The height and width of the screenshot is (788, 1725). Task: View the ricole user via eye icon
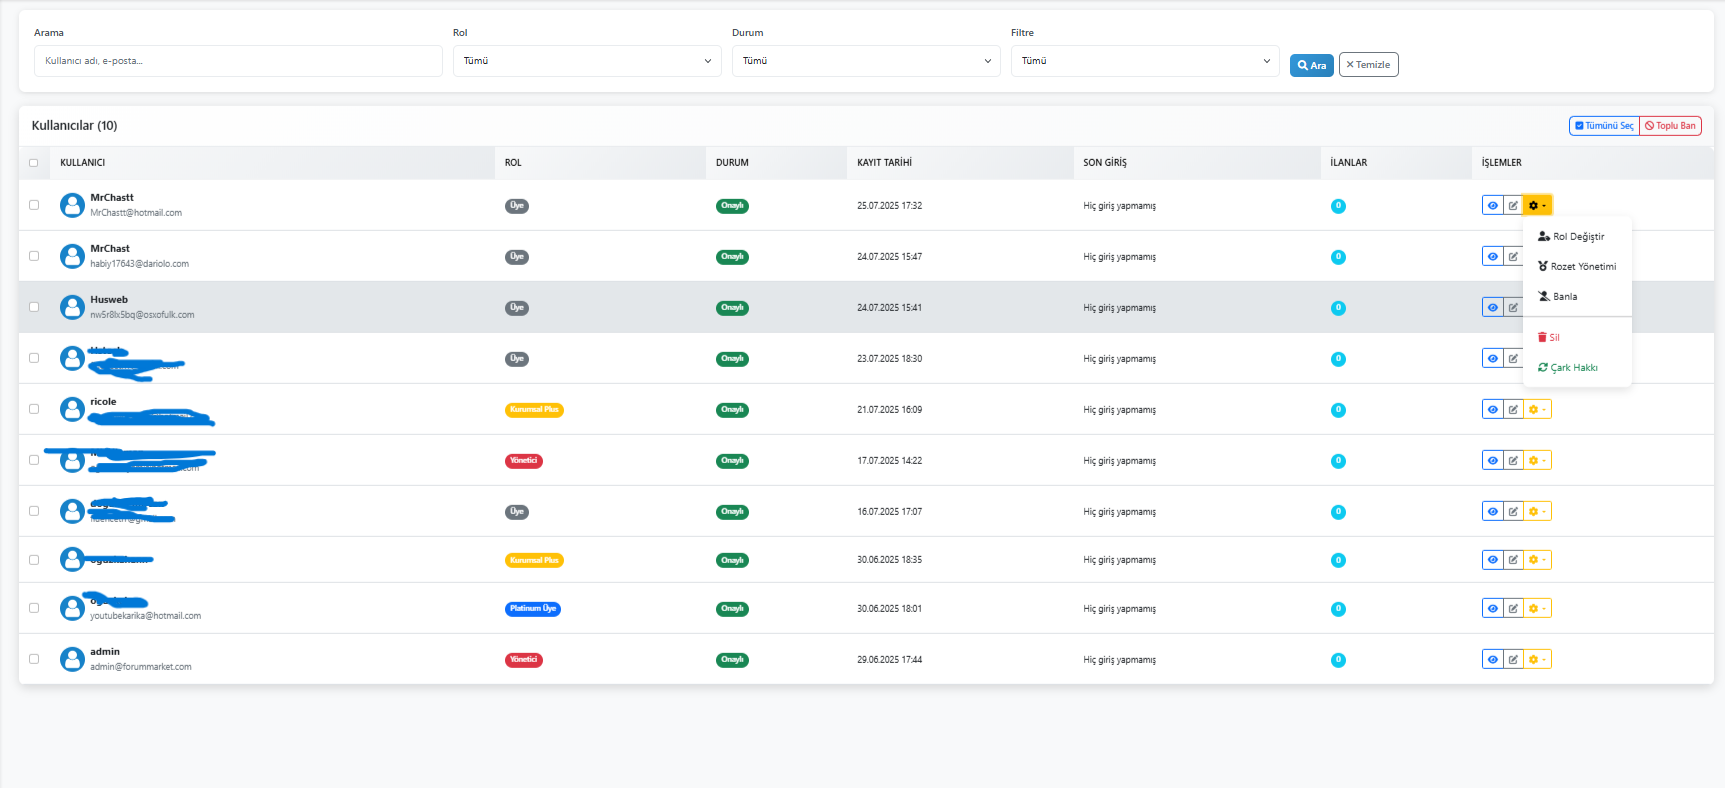[x=1492, y=410]
